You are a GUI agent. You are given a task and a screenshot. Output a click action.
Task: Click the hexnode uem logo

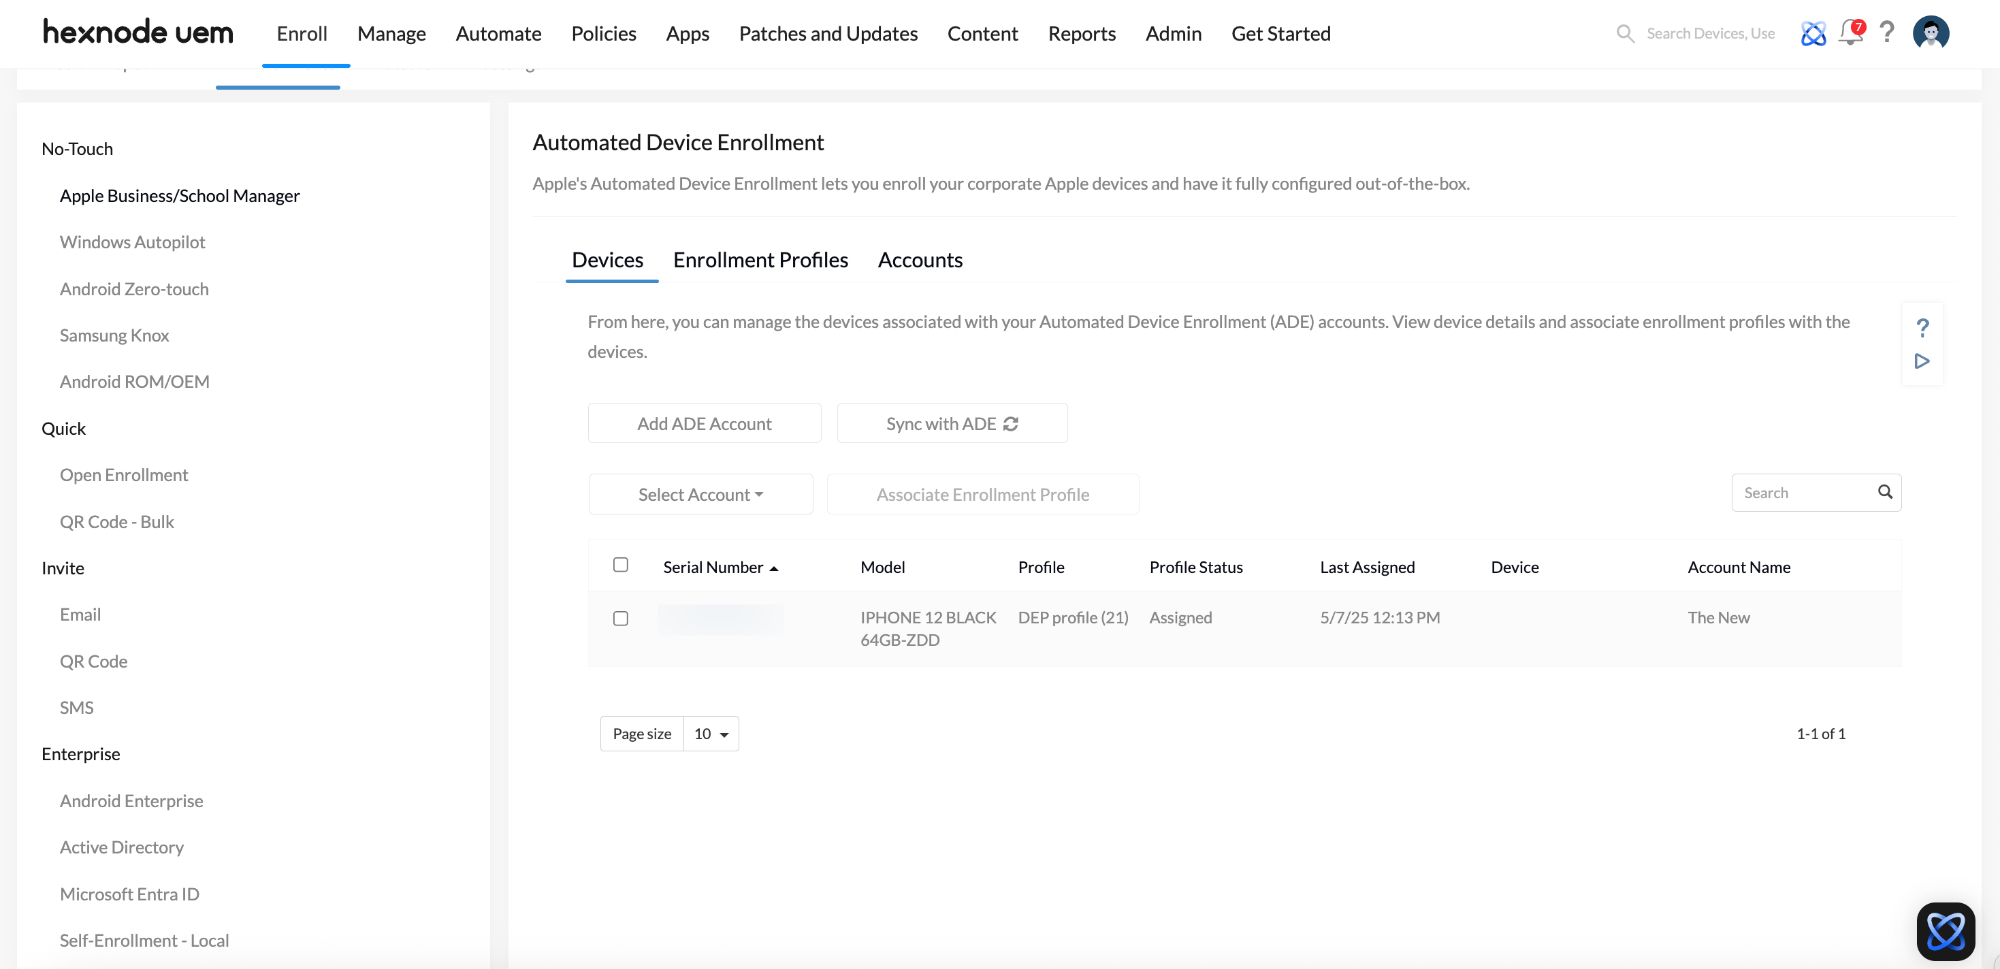click(138, 33)
